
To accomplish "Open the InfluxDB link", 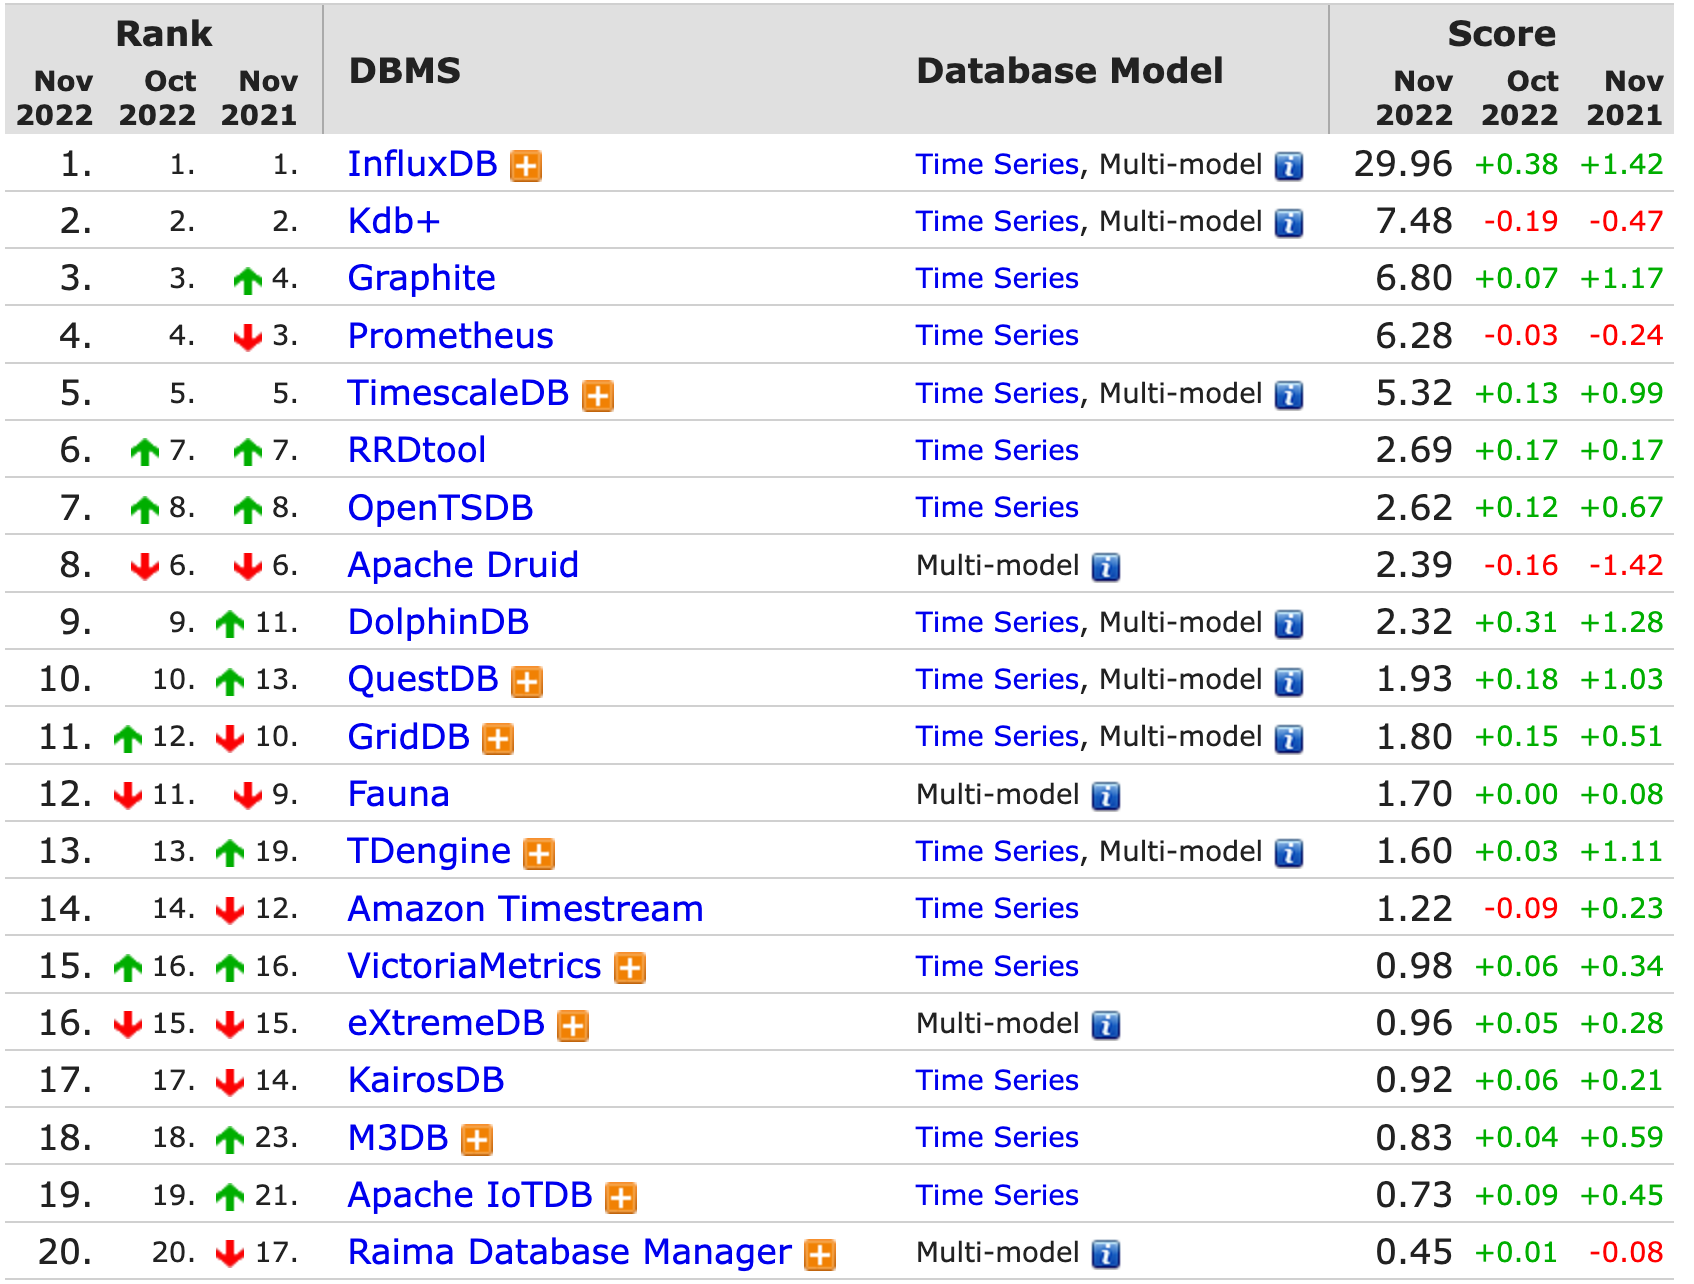I will (x=422, y=164).
